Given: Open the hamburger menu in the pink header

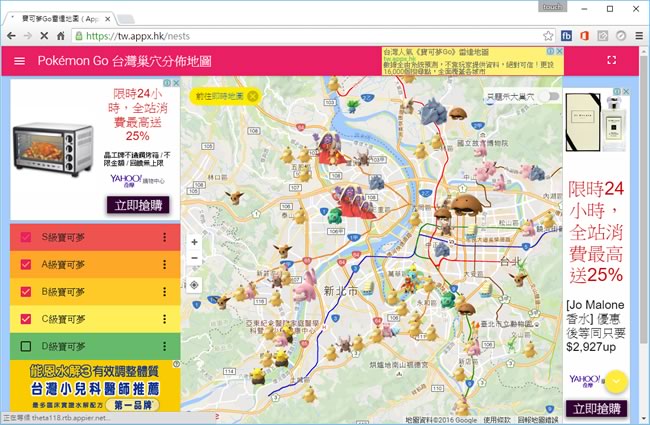Looking at the screenshot, I should [19, 61].
